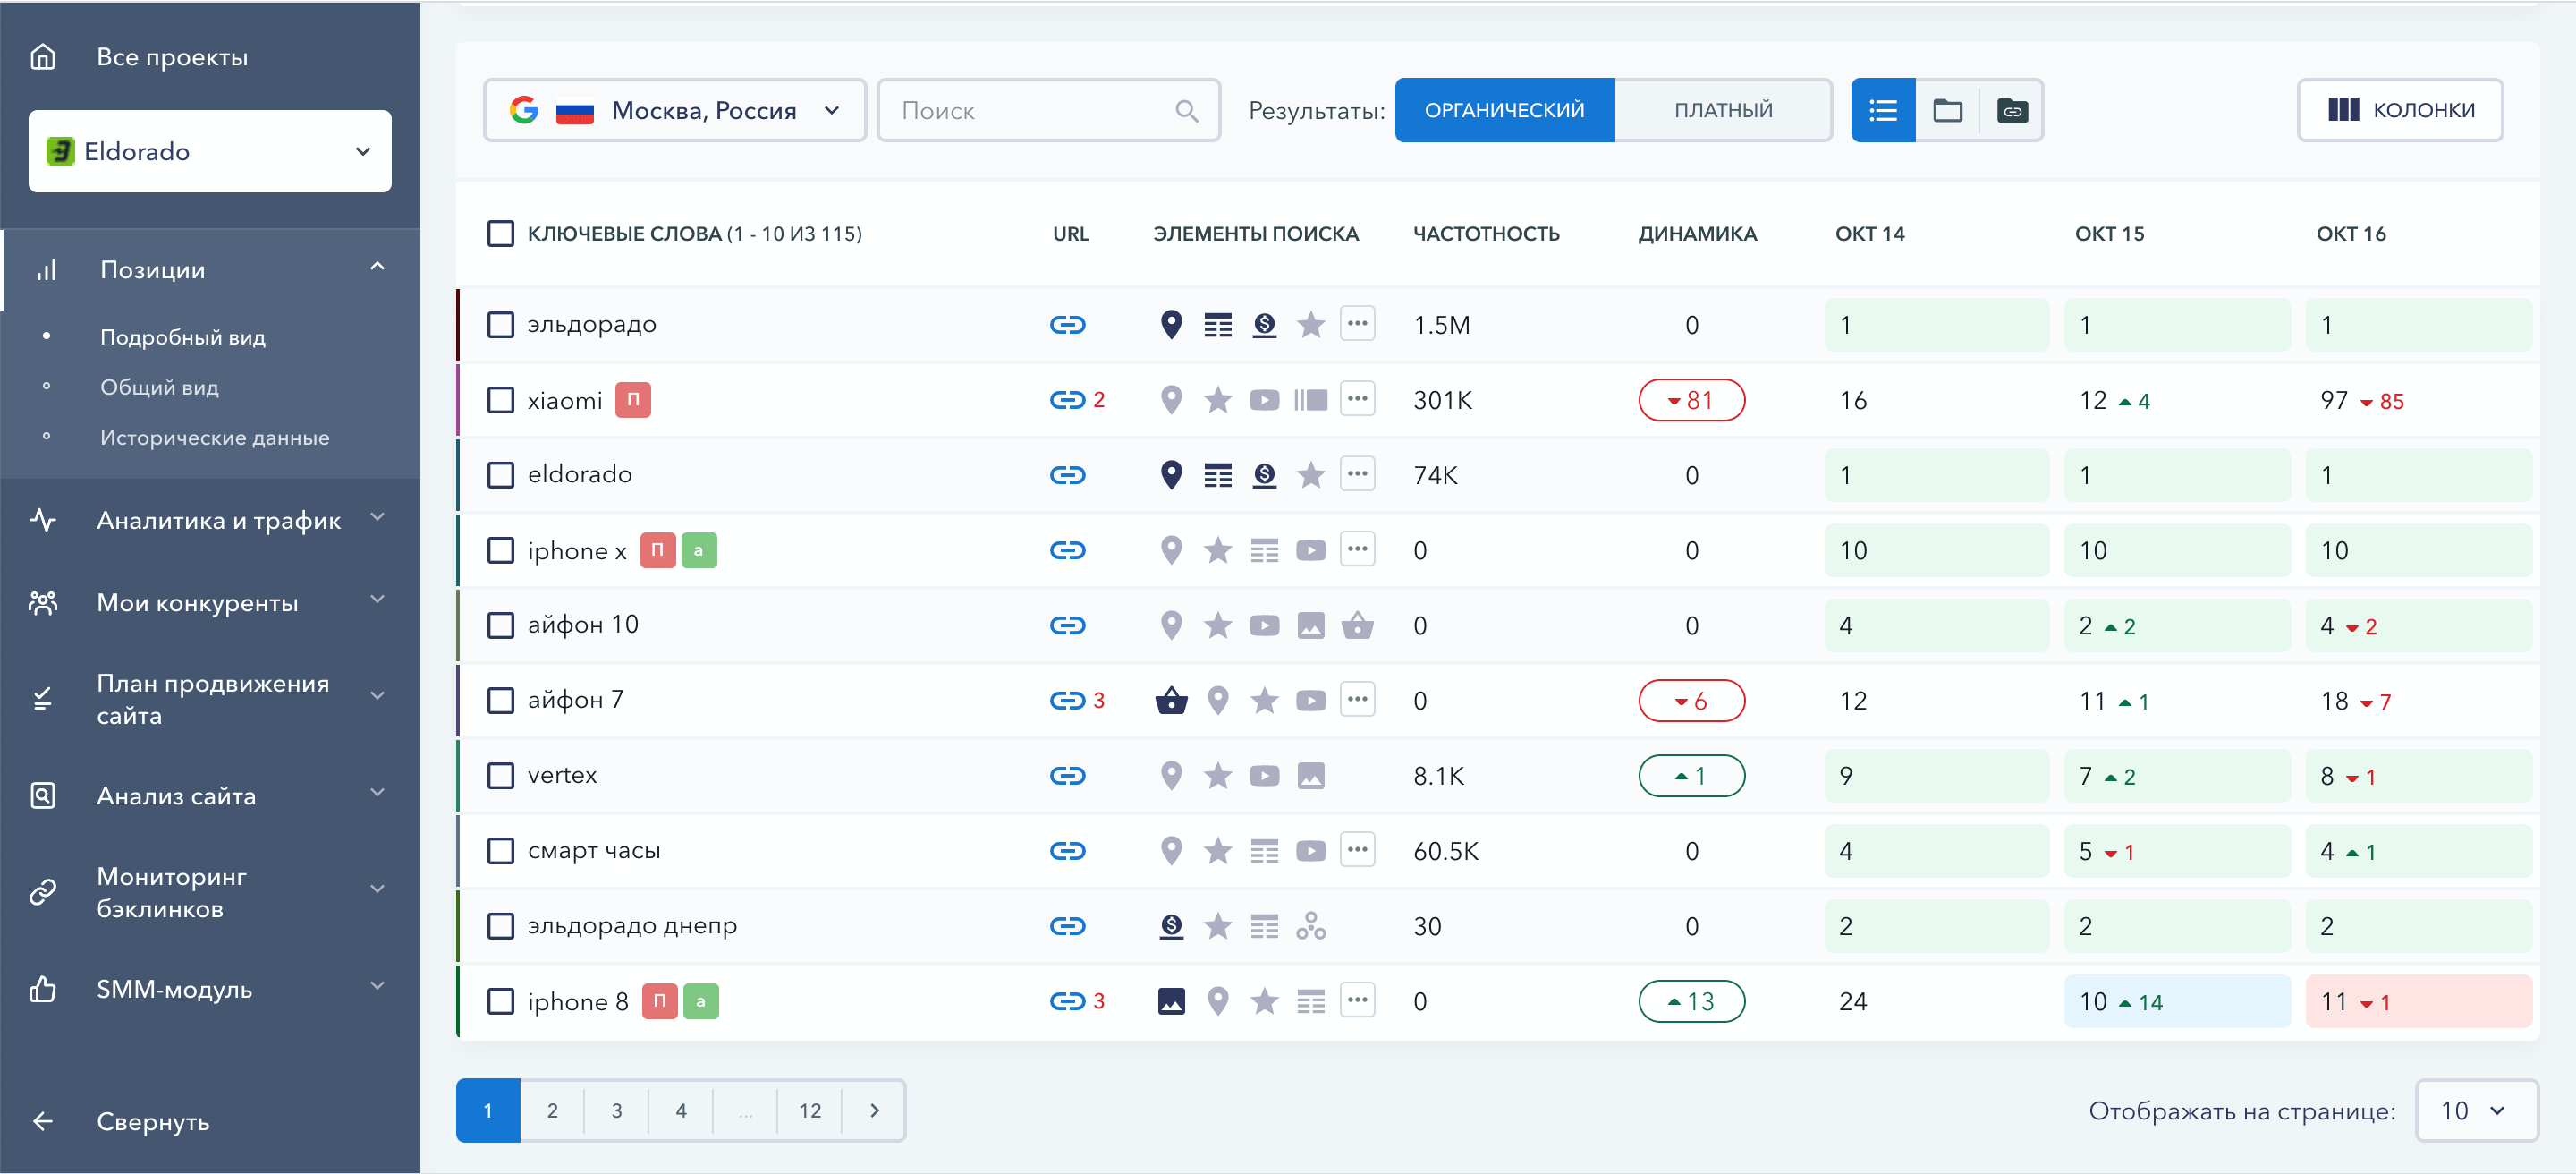Switch to folder grouping view
This screenshot has width=2576, height=1174.
coord(1947,110)
